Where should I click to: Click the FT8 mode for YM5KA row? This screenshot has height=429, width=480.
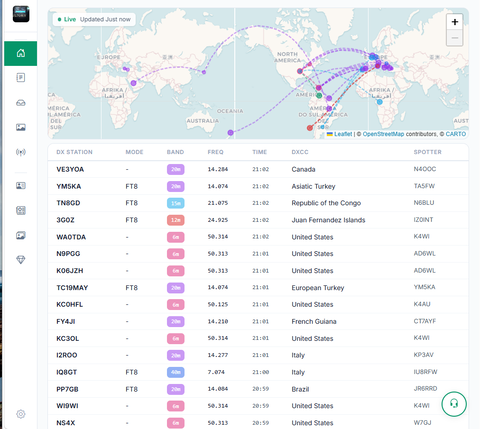132,186
